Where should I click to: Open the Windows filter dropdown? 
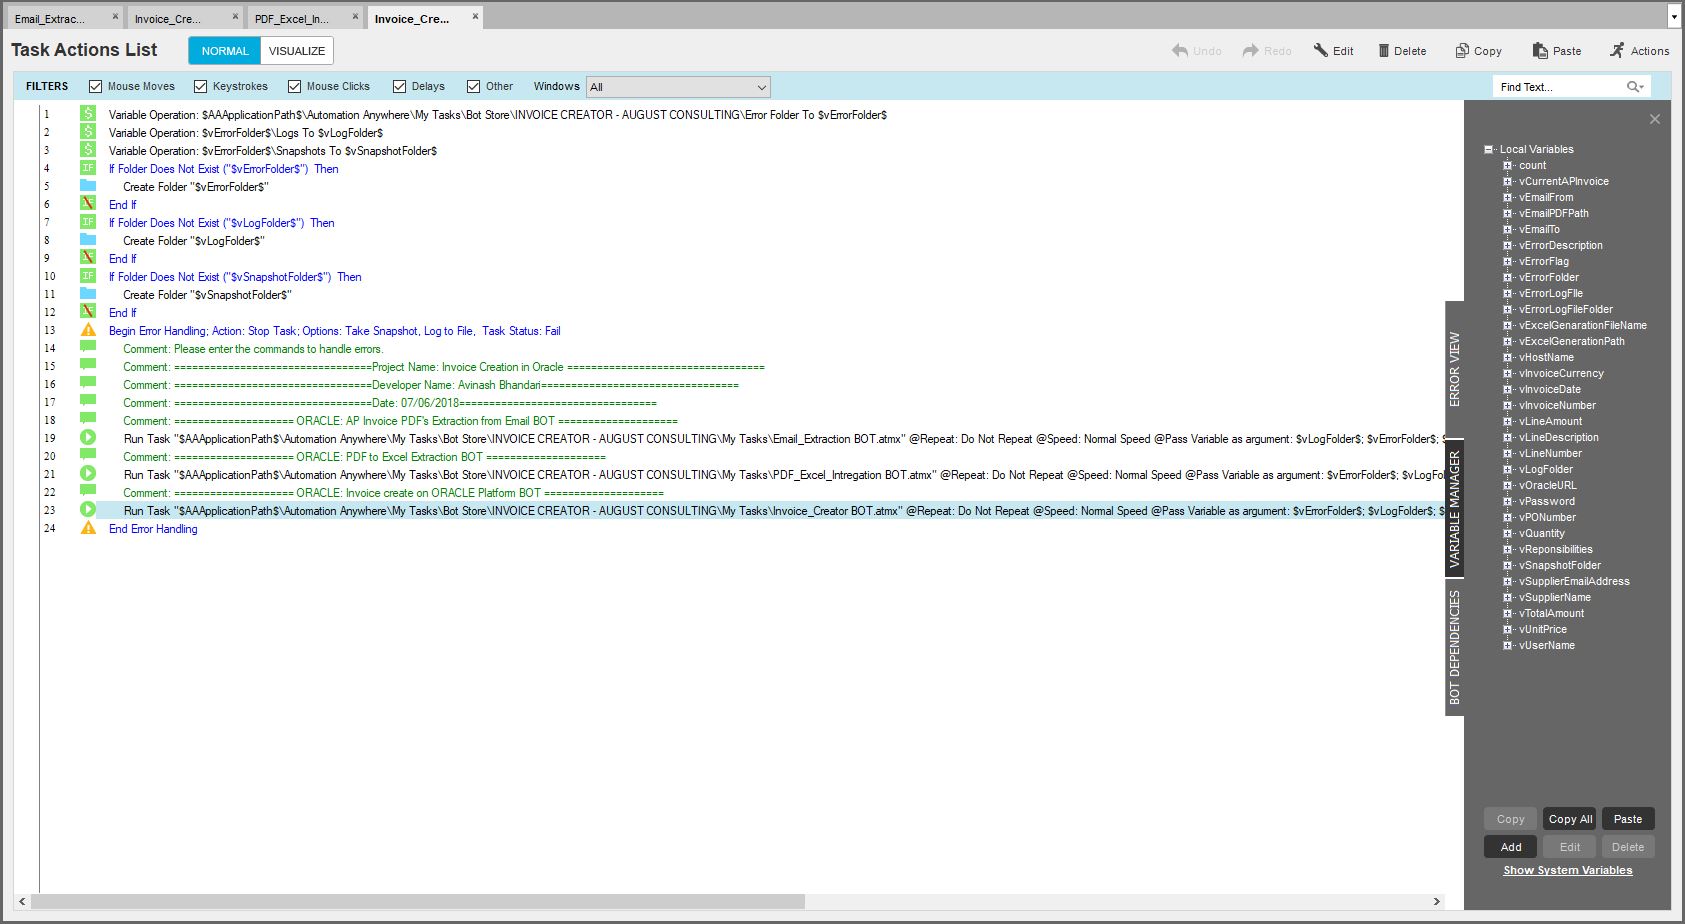(678, 87)
